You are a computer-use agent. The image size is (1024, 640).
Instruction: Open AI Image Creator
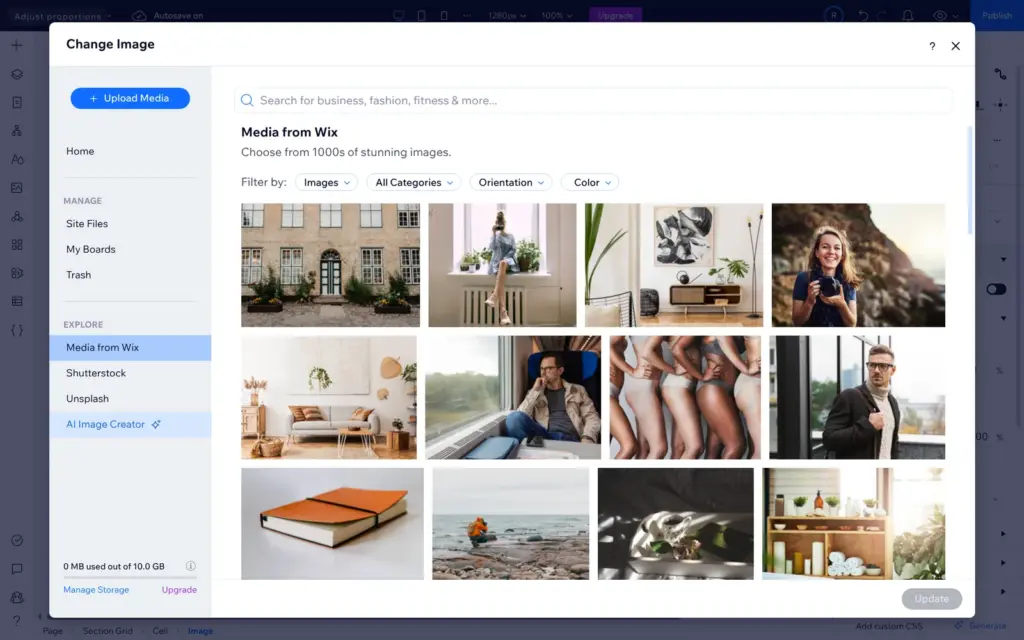pyautogui.click(x=130, y=424)
